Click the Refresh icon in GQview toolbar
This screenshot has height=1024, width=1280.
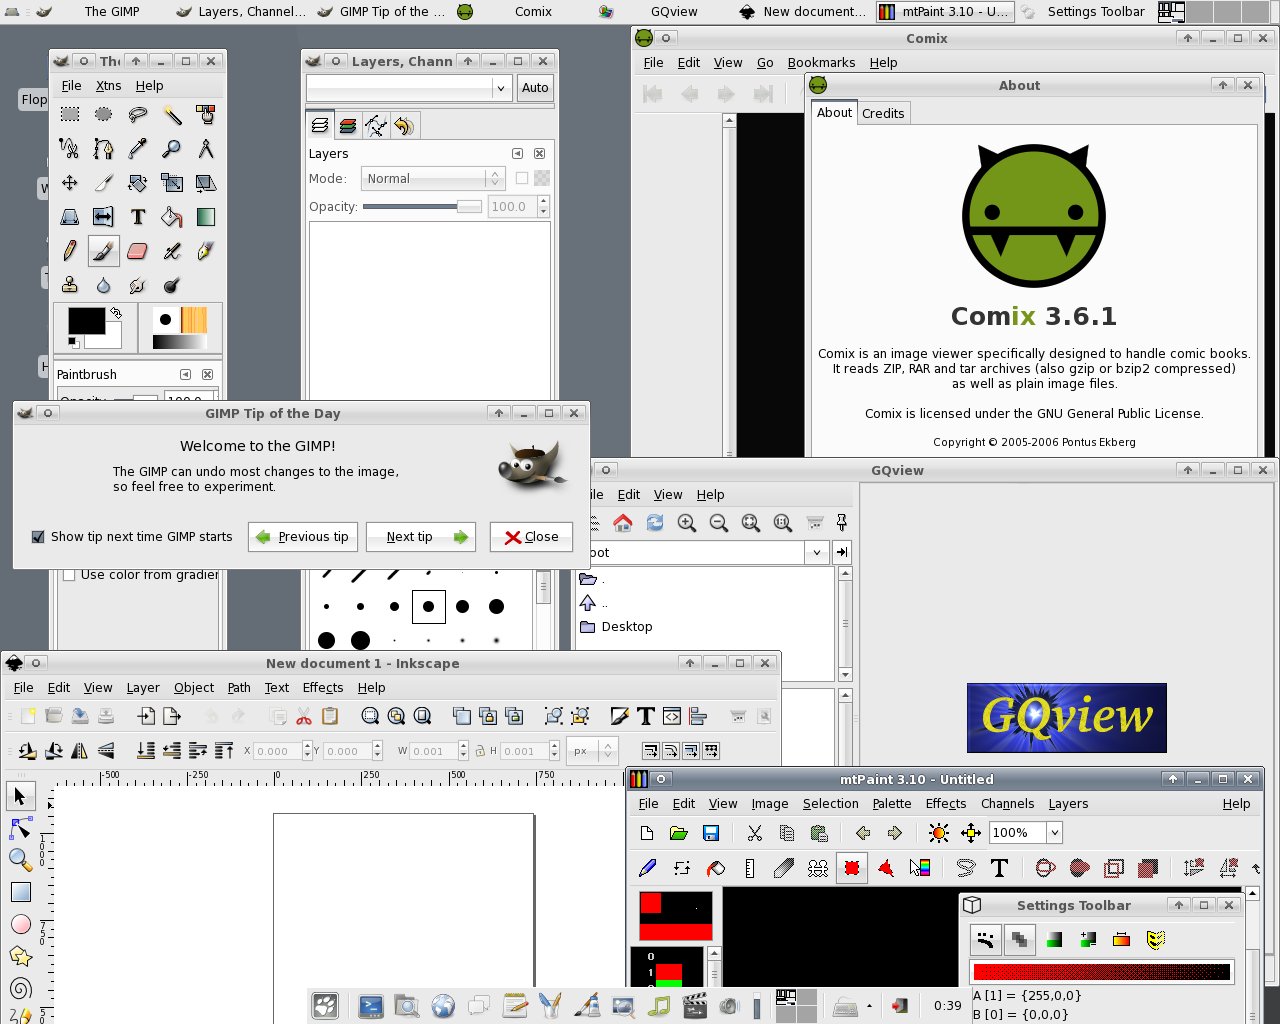(x=655, y=523)
